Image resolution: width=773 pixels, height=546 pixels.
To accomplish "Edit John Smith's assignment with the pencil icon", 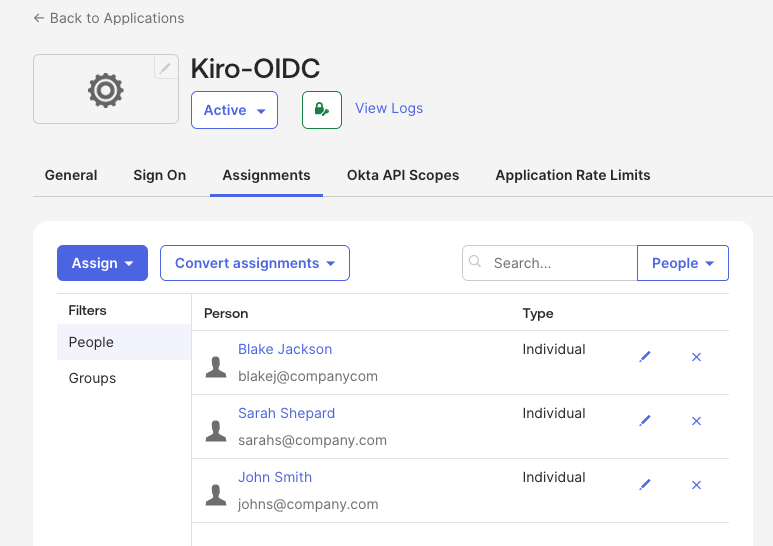I will point(645,485).
